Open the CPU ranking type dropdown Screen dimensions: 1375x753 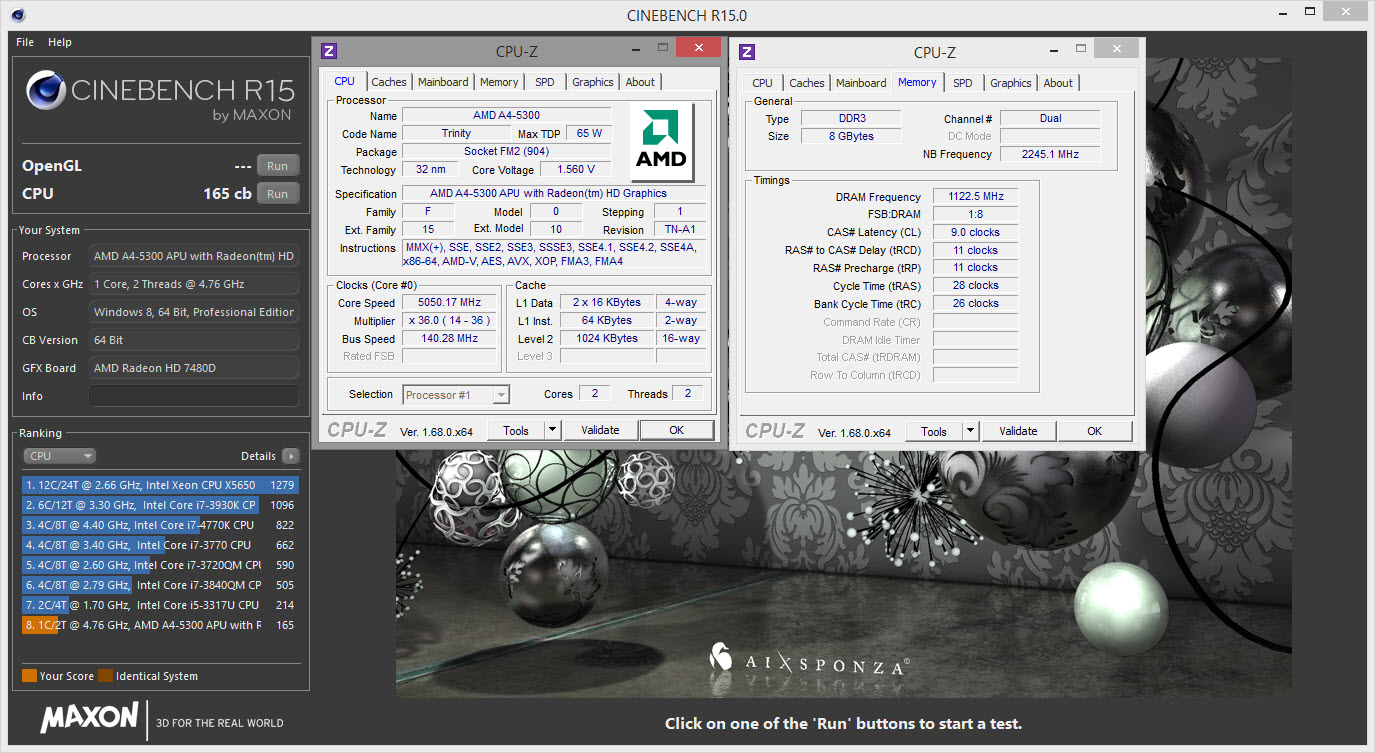(x=59, y=456)
